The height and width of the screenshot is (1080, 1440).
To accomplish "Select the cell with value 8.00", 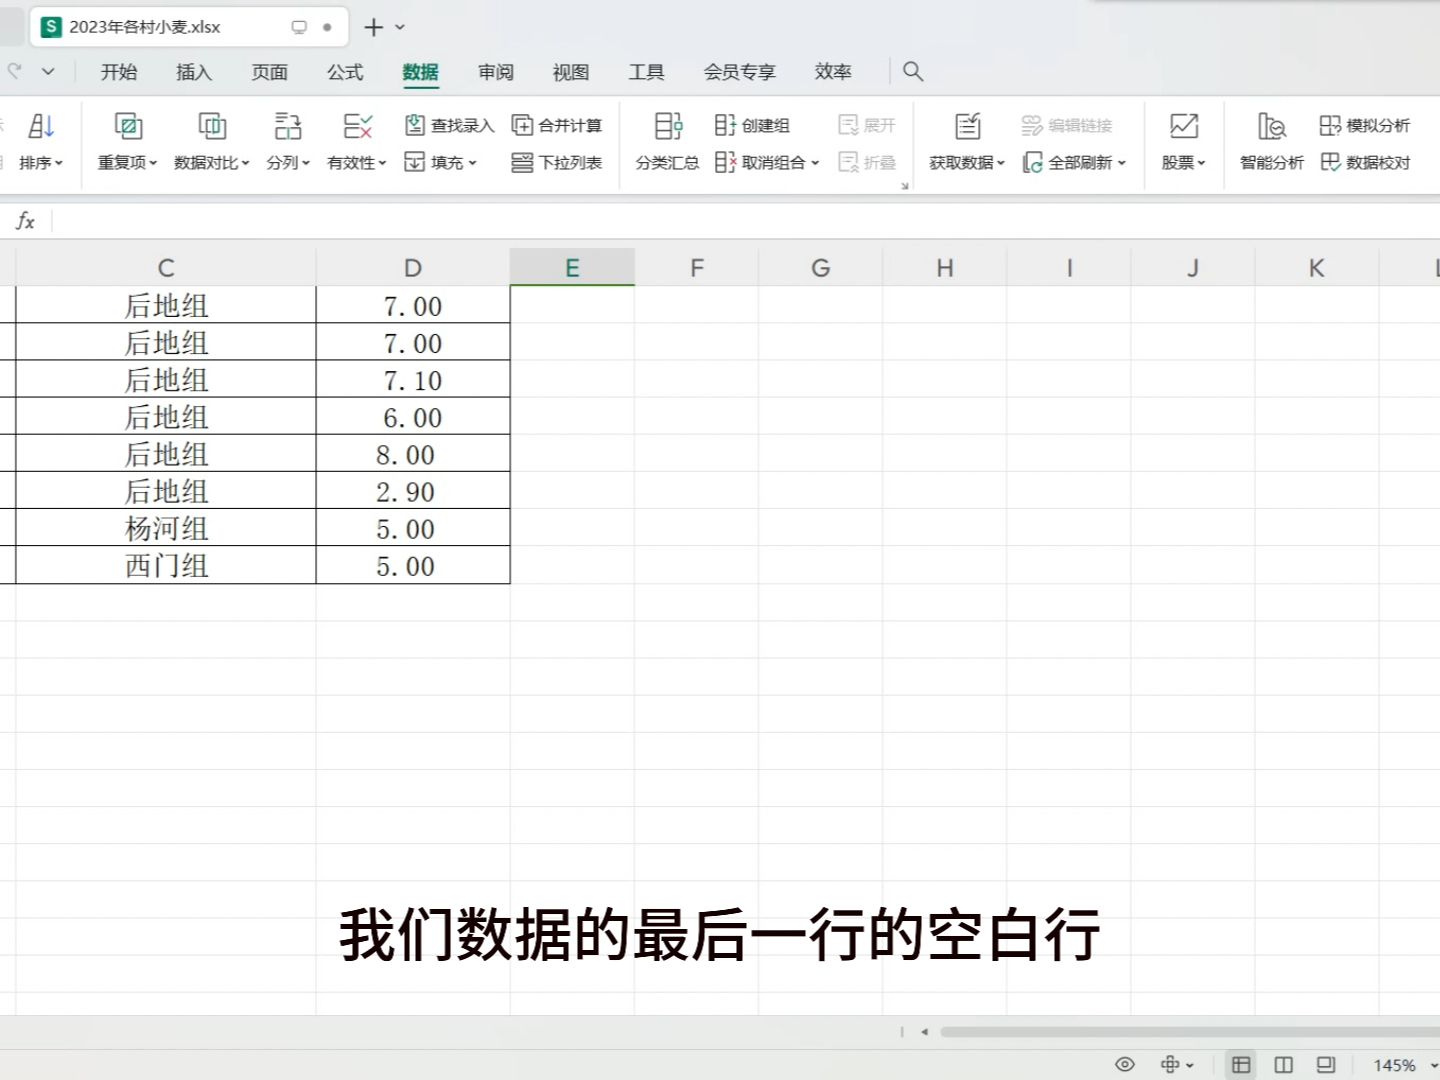I will tap(413, 454).
